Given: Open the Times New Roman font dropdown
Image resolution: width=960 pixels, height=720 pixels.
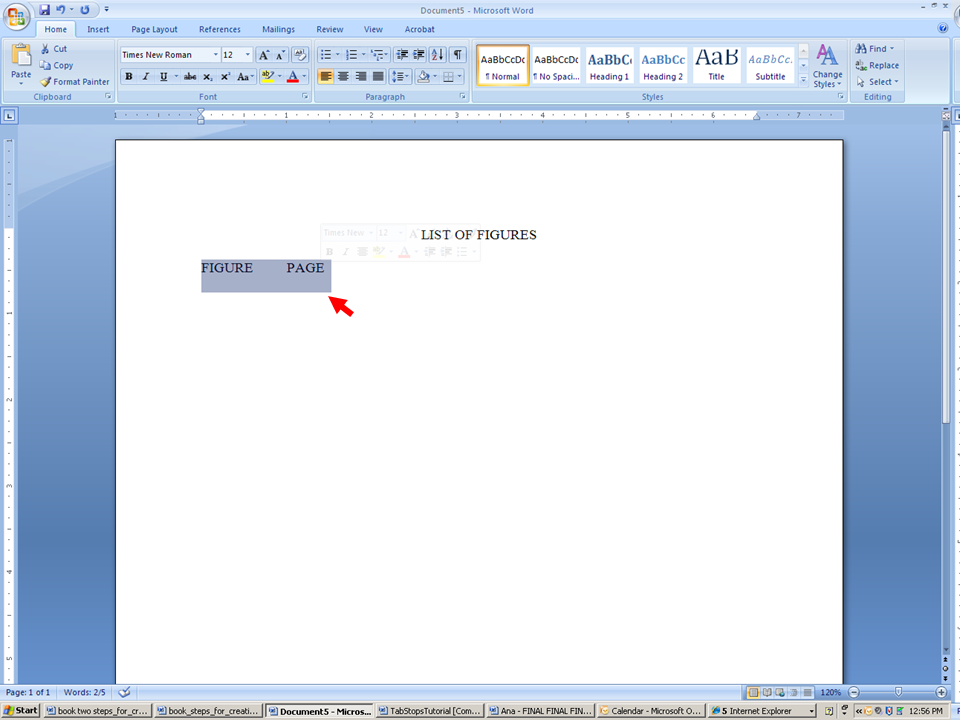Looking at the screenshot, I should pos(216,55).
